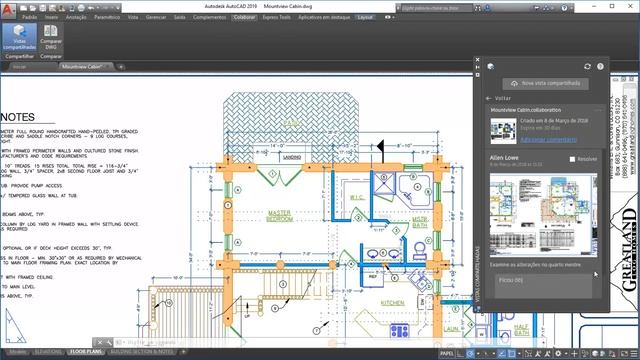This screenshot has height=360, width=640.
Task: Switch to BUILDING SECTION & NOTES layout tab
Action: pyautogui.click(x=142, y=352)
